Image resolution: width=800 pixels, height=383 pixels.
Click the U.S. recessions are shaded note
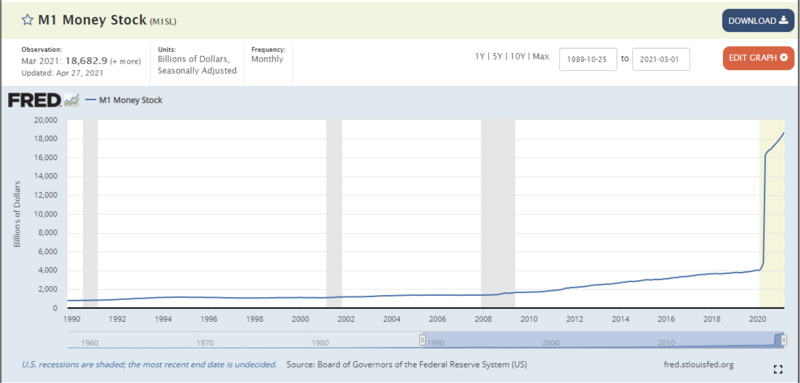pyautogui.click(x=149, y=365)
